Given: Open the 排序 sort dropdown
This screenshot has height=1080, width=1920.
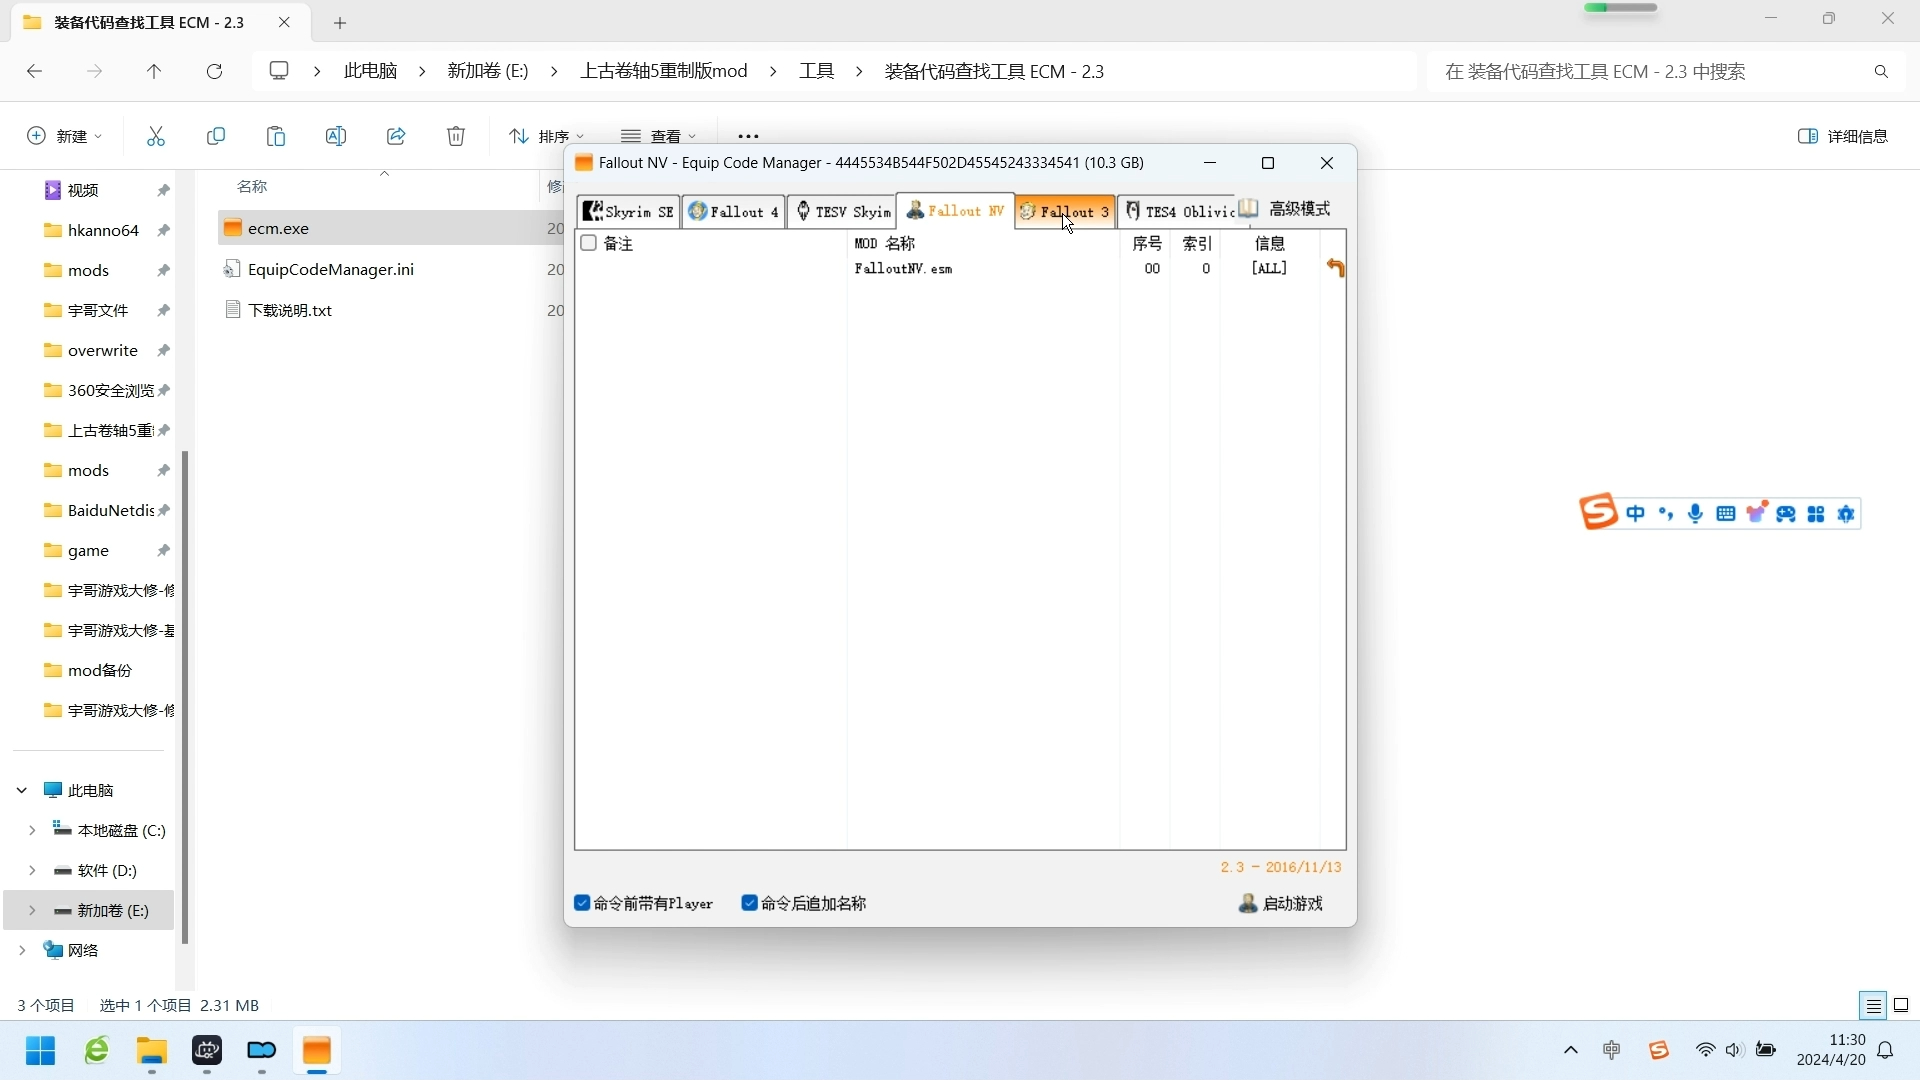Looking at the screenshot, I should (x=546, y=136).
